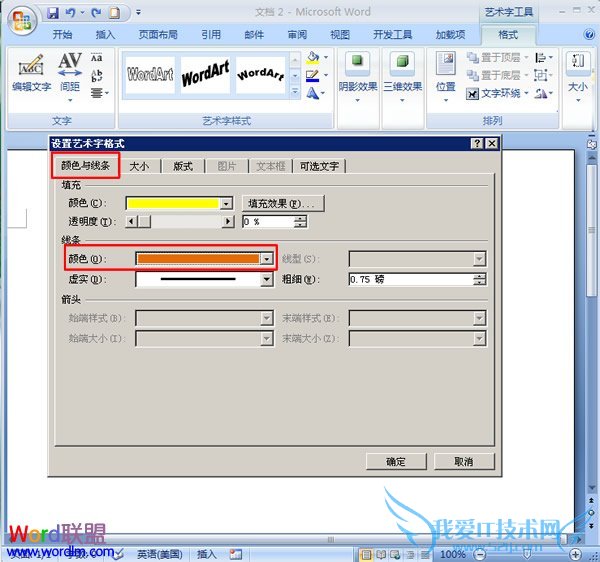Image resolution: width=600 pixels, height=562 pixels.
Task: Click the status bar 插入 mode indicator
Action: tap(207, 554)
